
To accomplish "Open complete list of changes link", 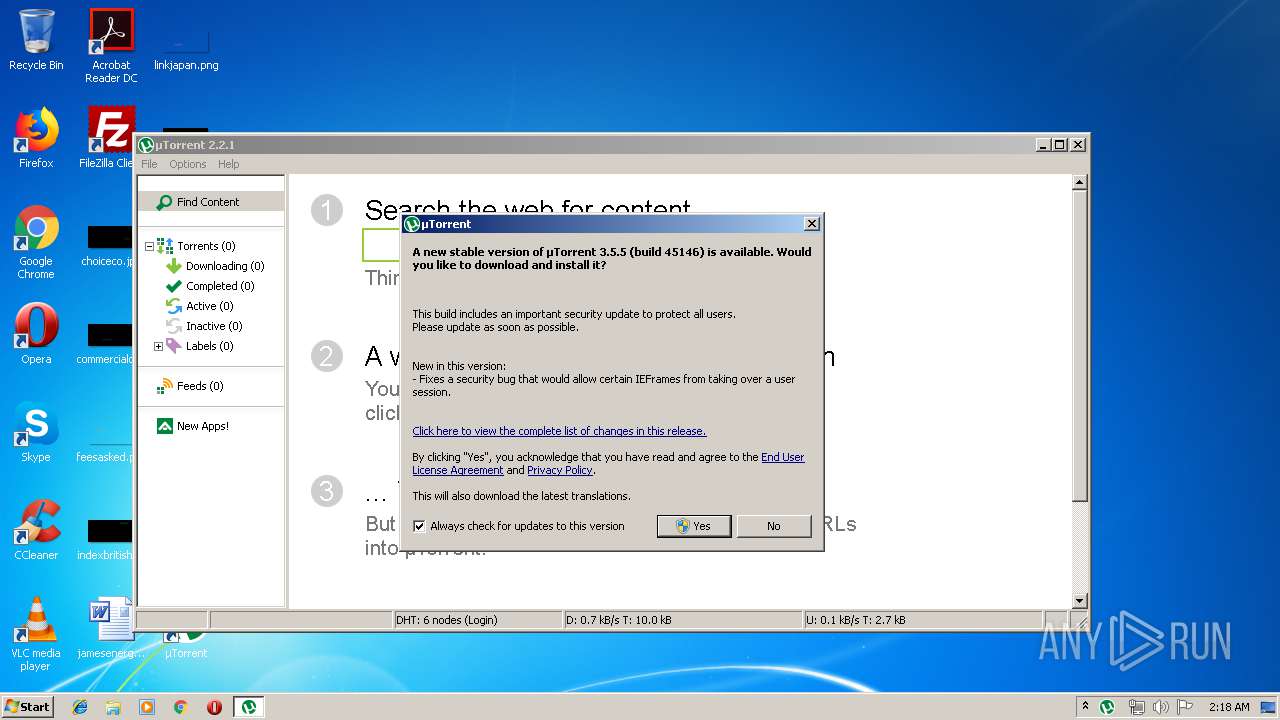I will pos(559,431).
